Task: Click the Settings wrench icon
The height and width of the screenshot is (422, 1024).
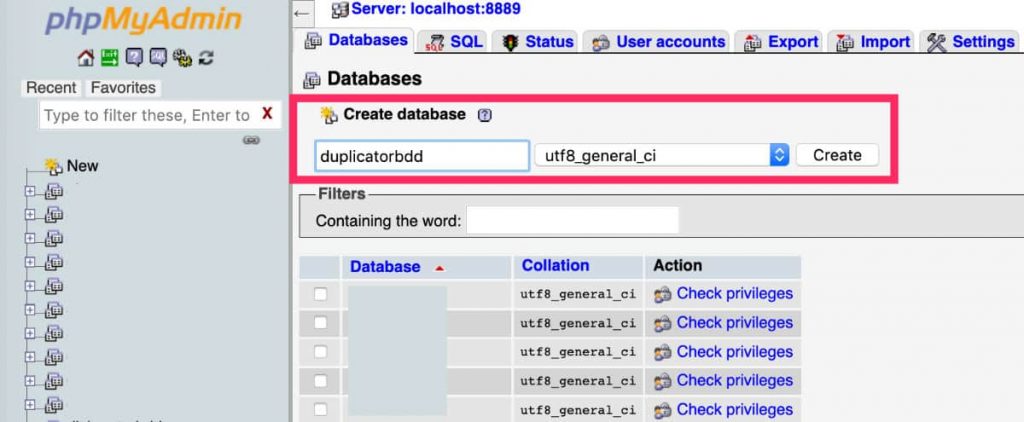Action: point(936,42)
